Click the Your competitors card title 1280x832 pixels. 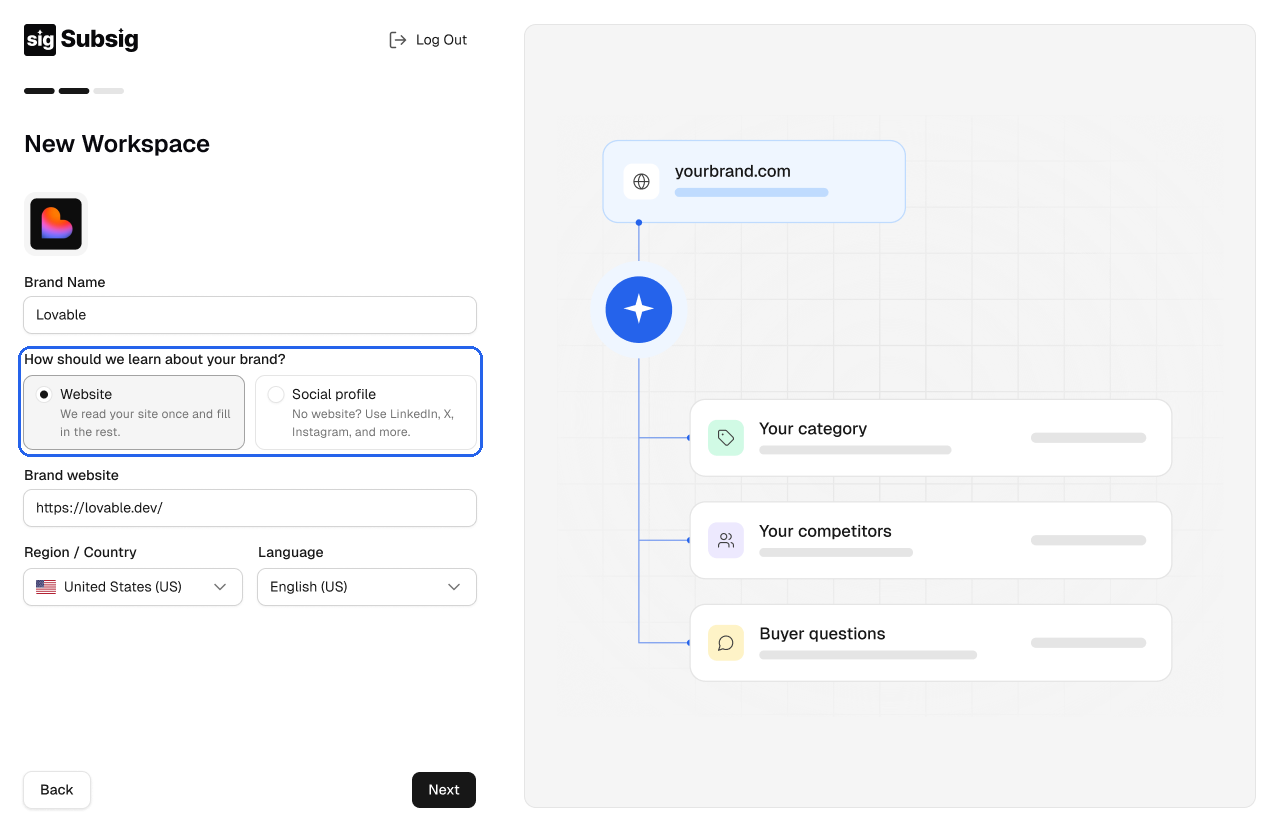click(x=825, y=531)
